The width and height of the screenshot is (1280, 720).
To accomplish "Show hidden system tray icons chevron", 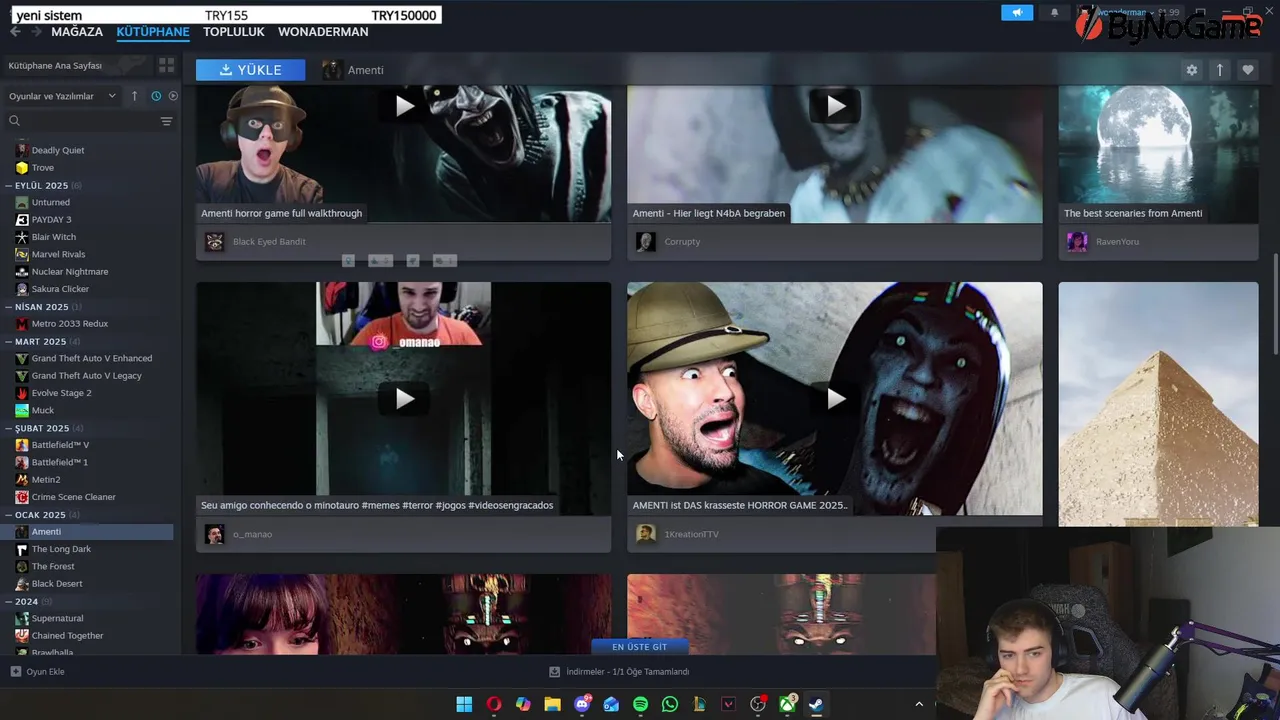I will [919, 704].
